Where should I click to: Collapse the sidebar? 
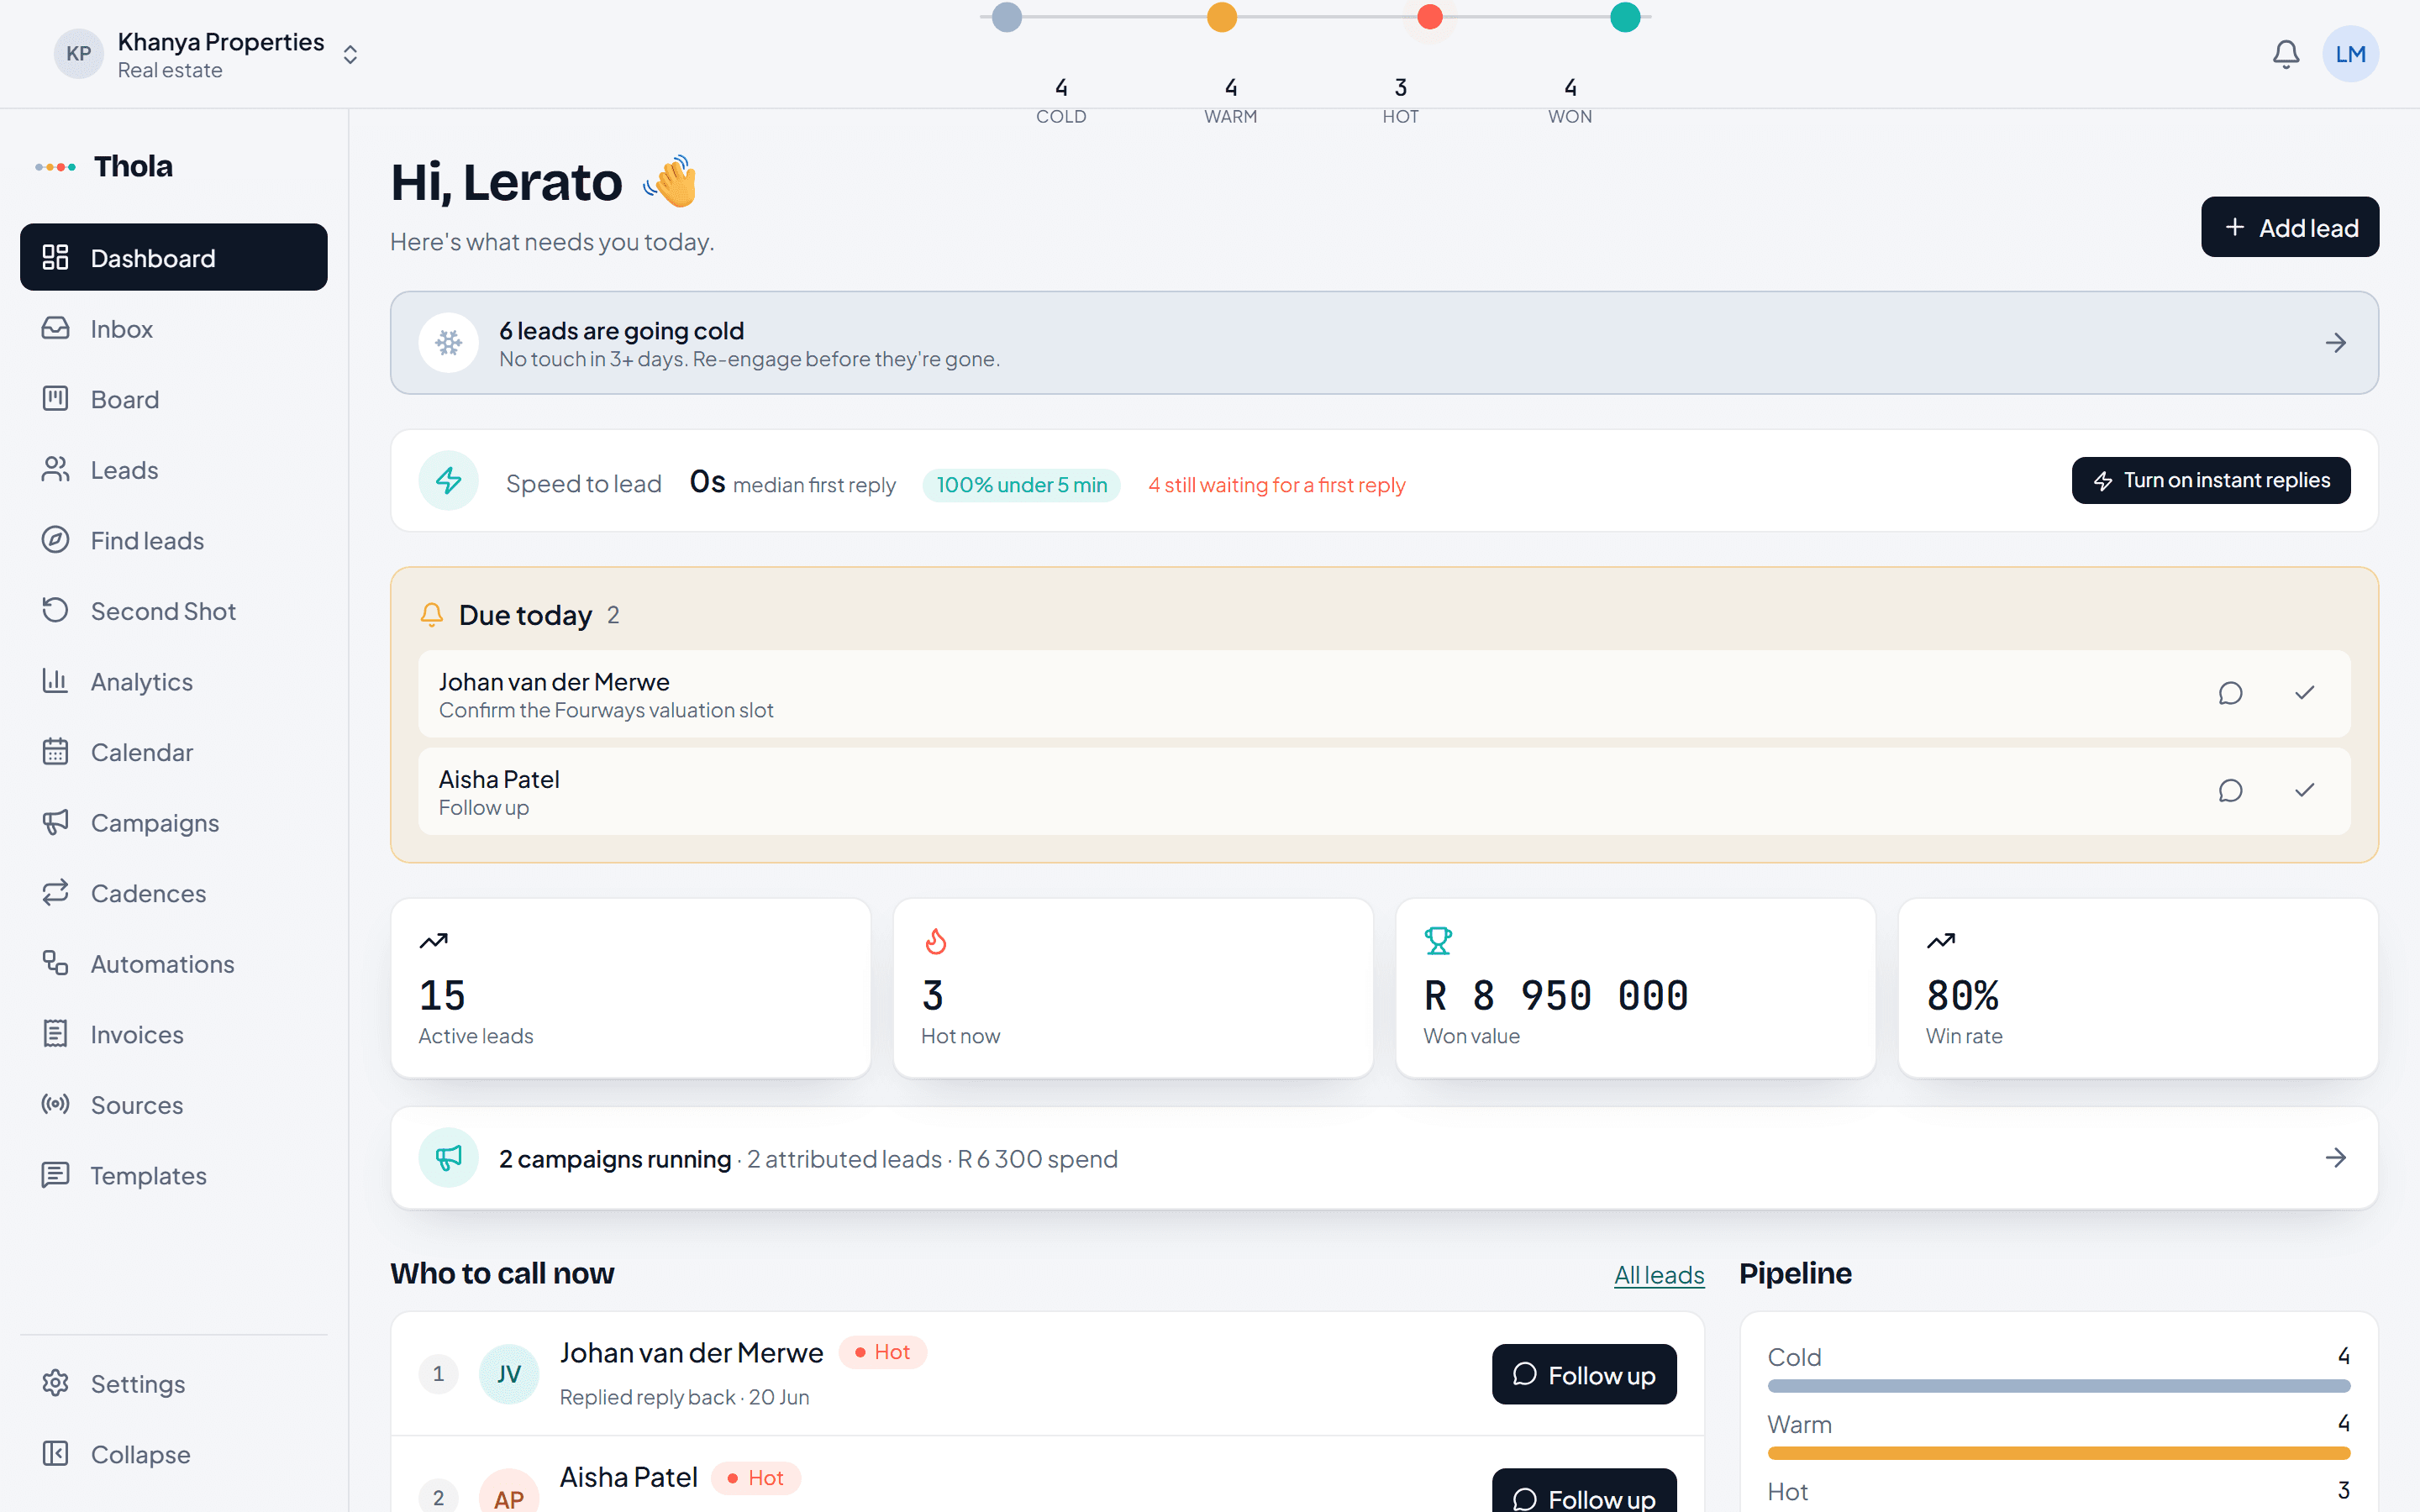tap(174, 1454)
